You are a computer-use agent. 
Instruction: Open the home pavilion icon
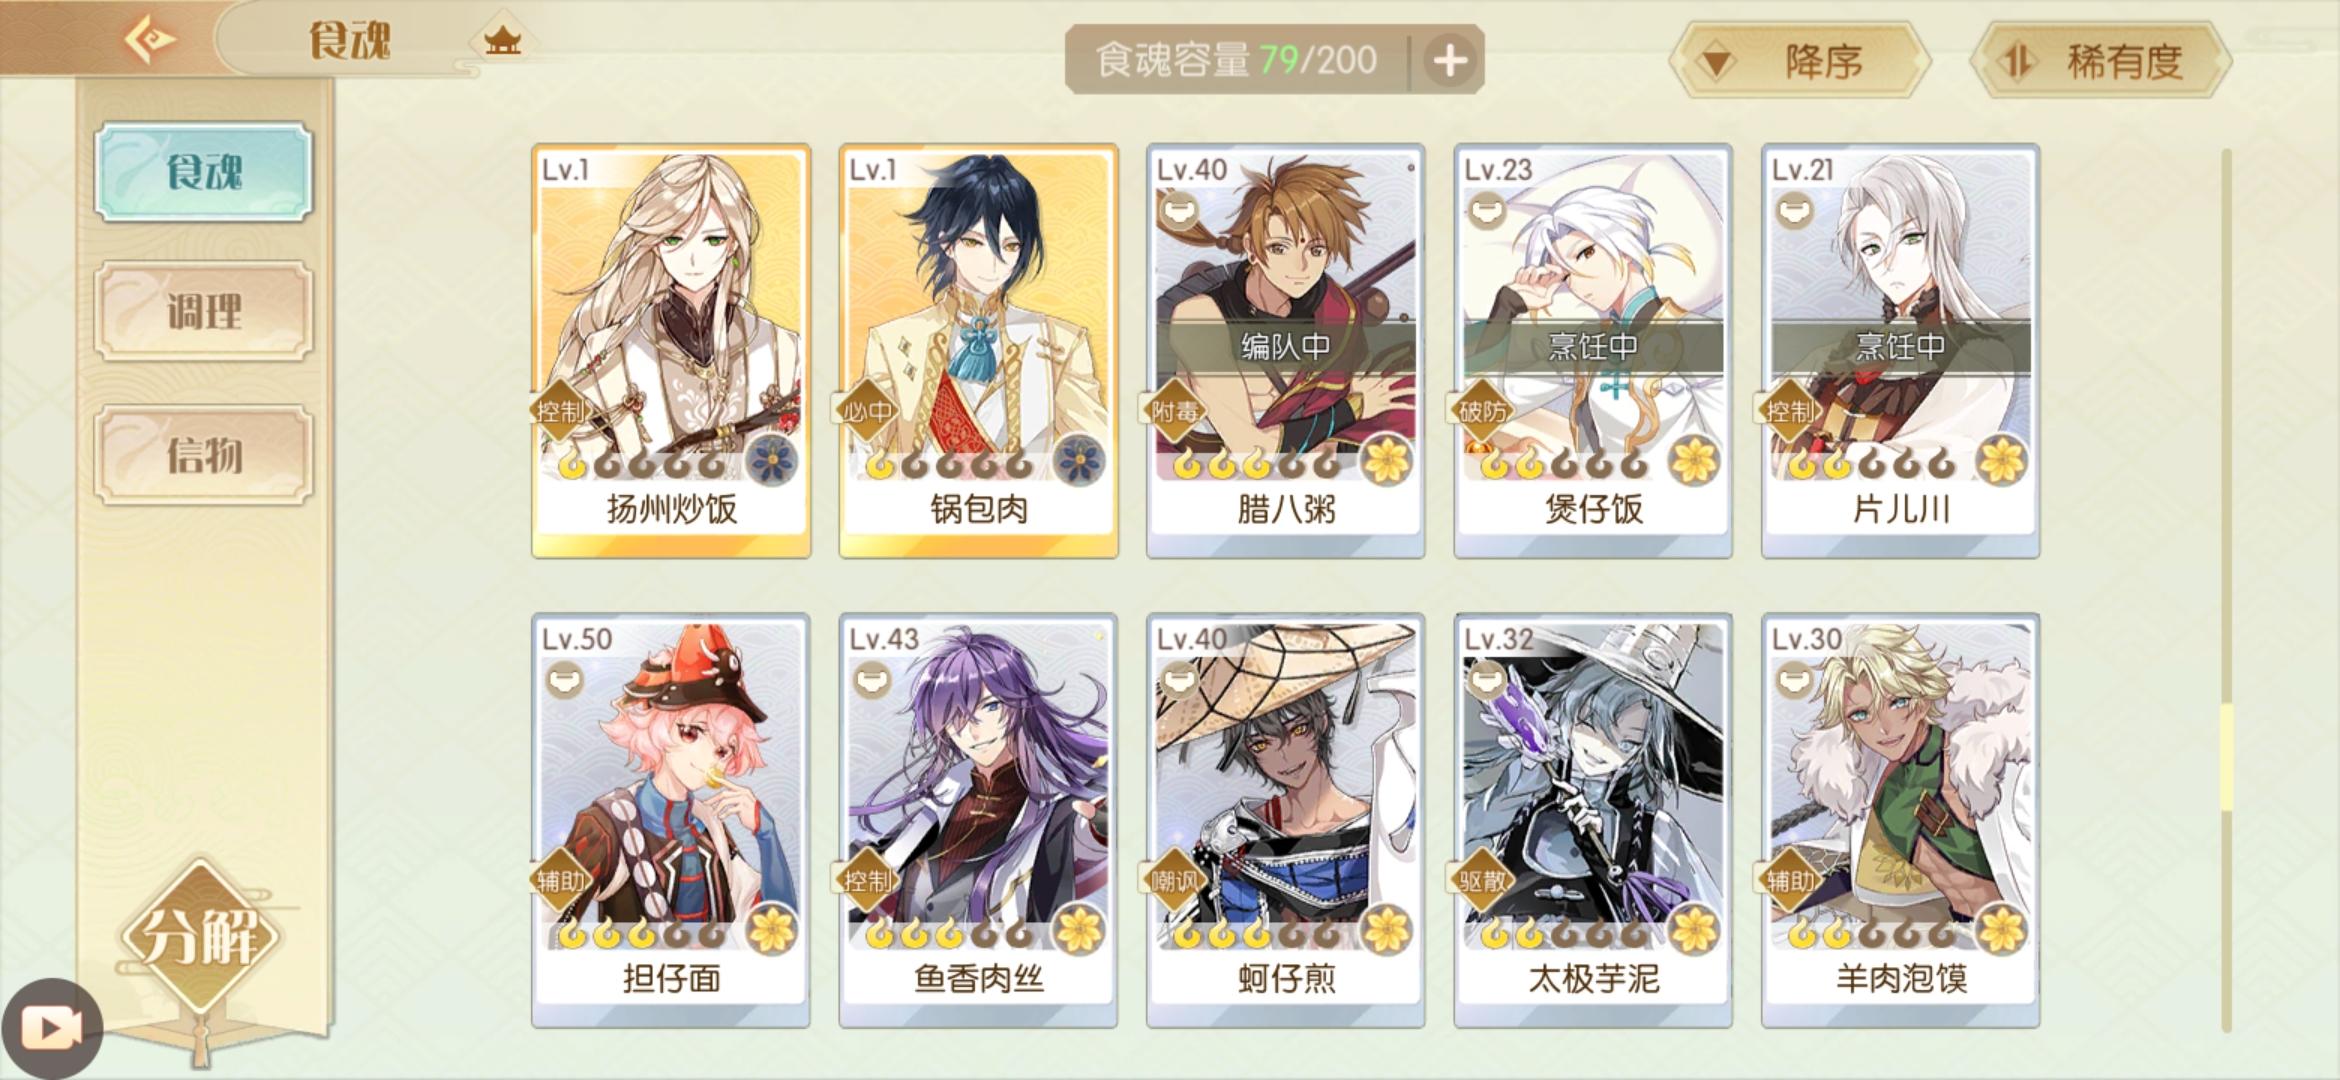(x=502, y=41)
